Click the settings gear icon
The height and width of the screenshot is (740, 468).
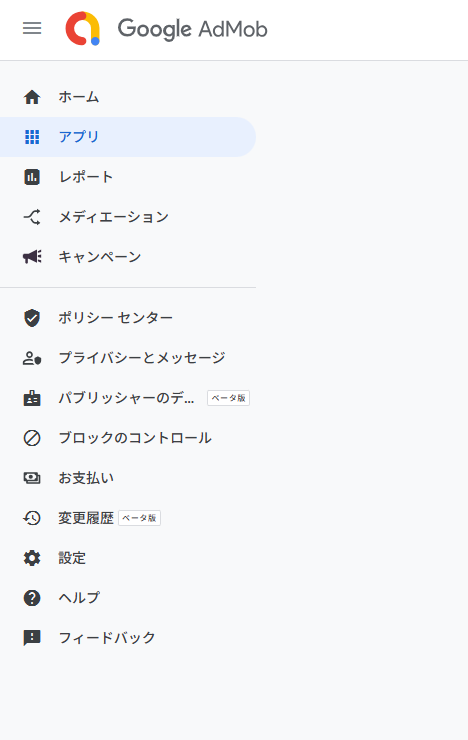point(32,558)
